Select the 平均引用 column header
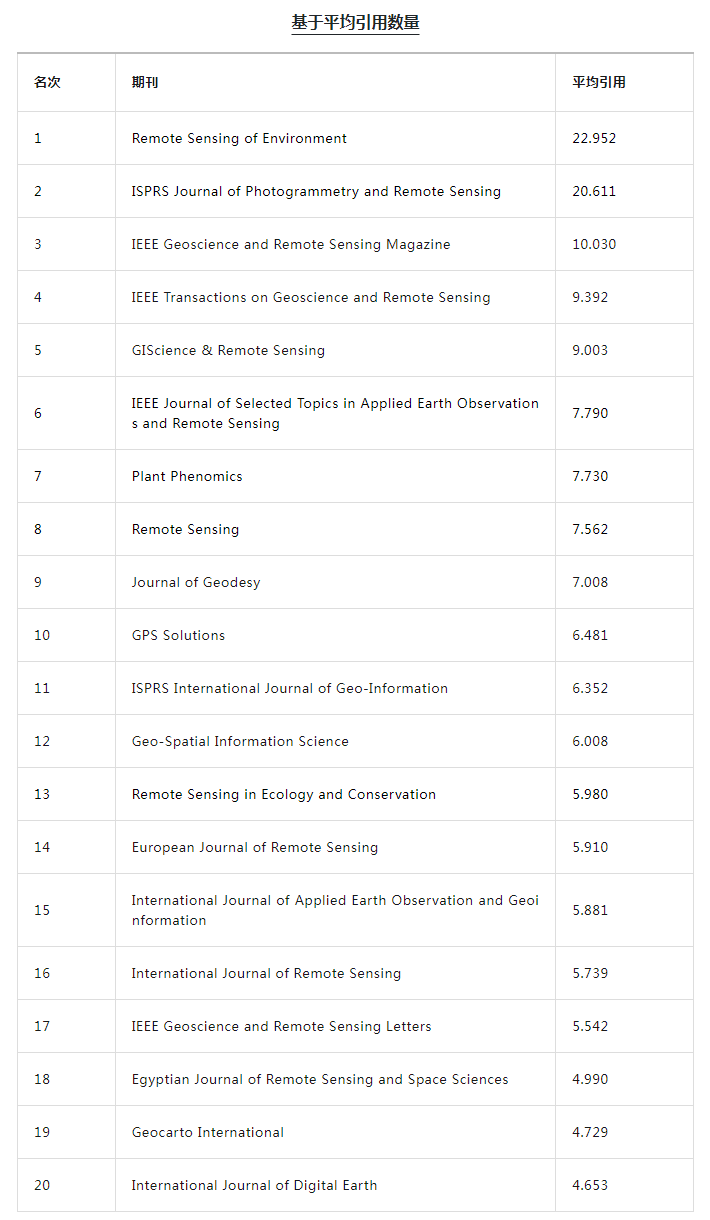 pos(599,82)
